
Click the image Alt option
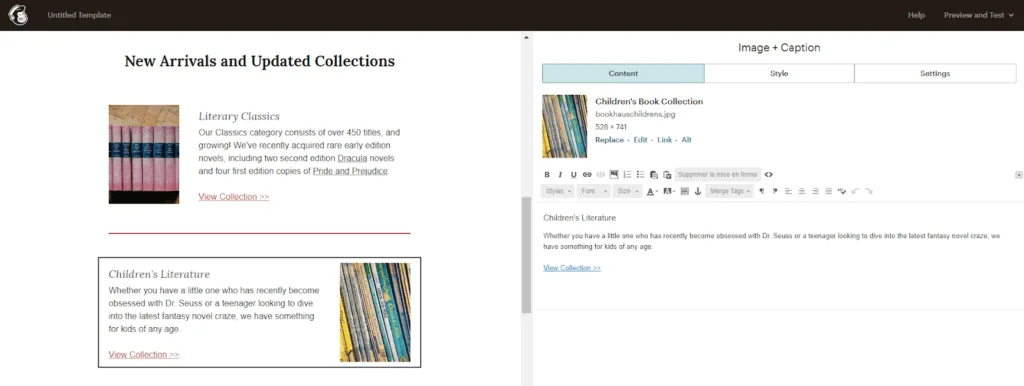(686, 140)
